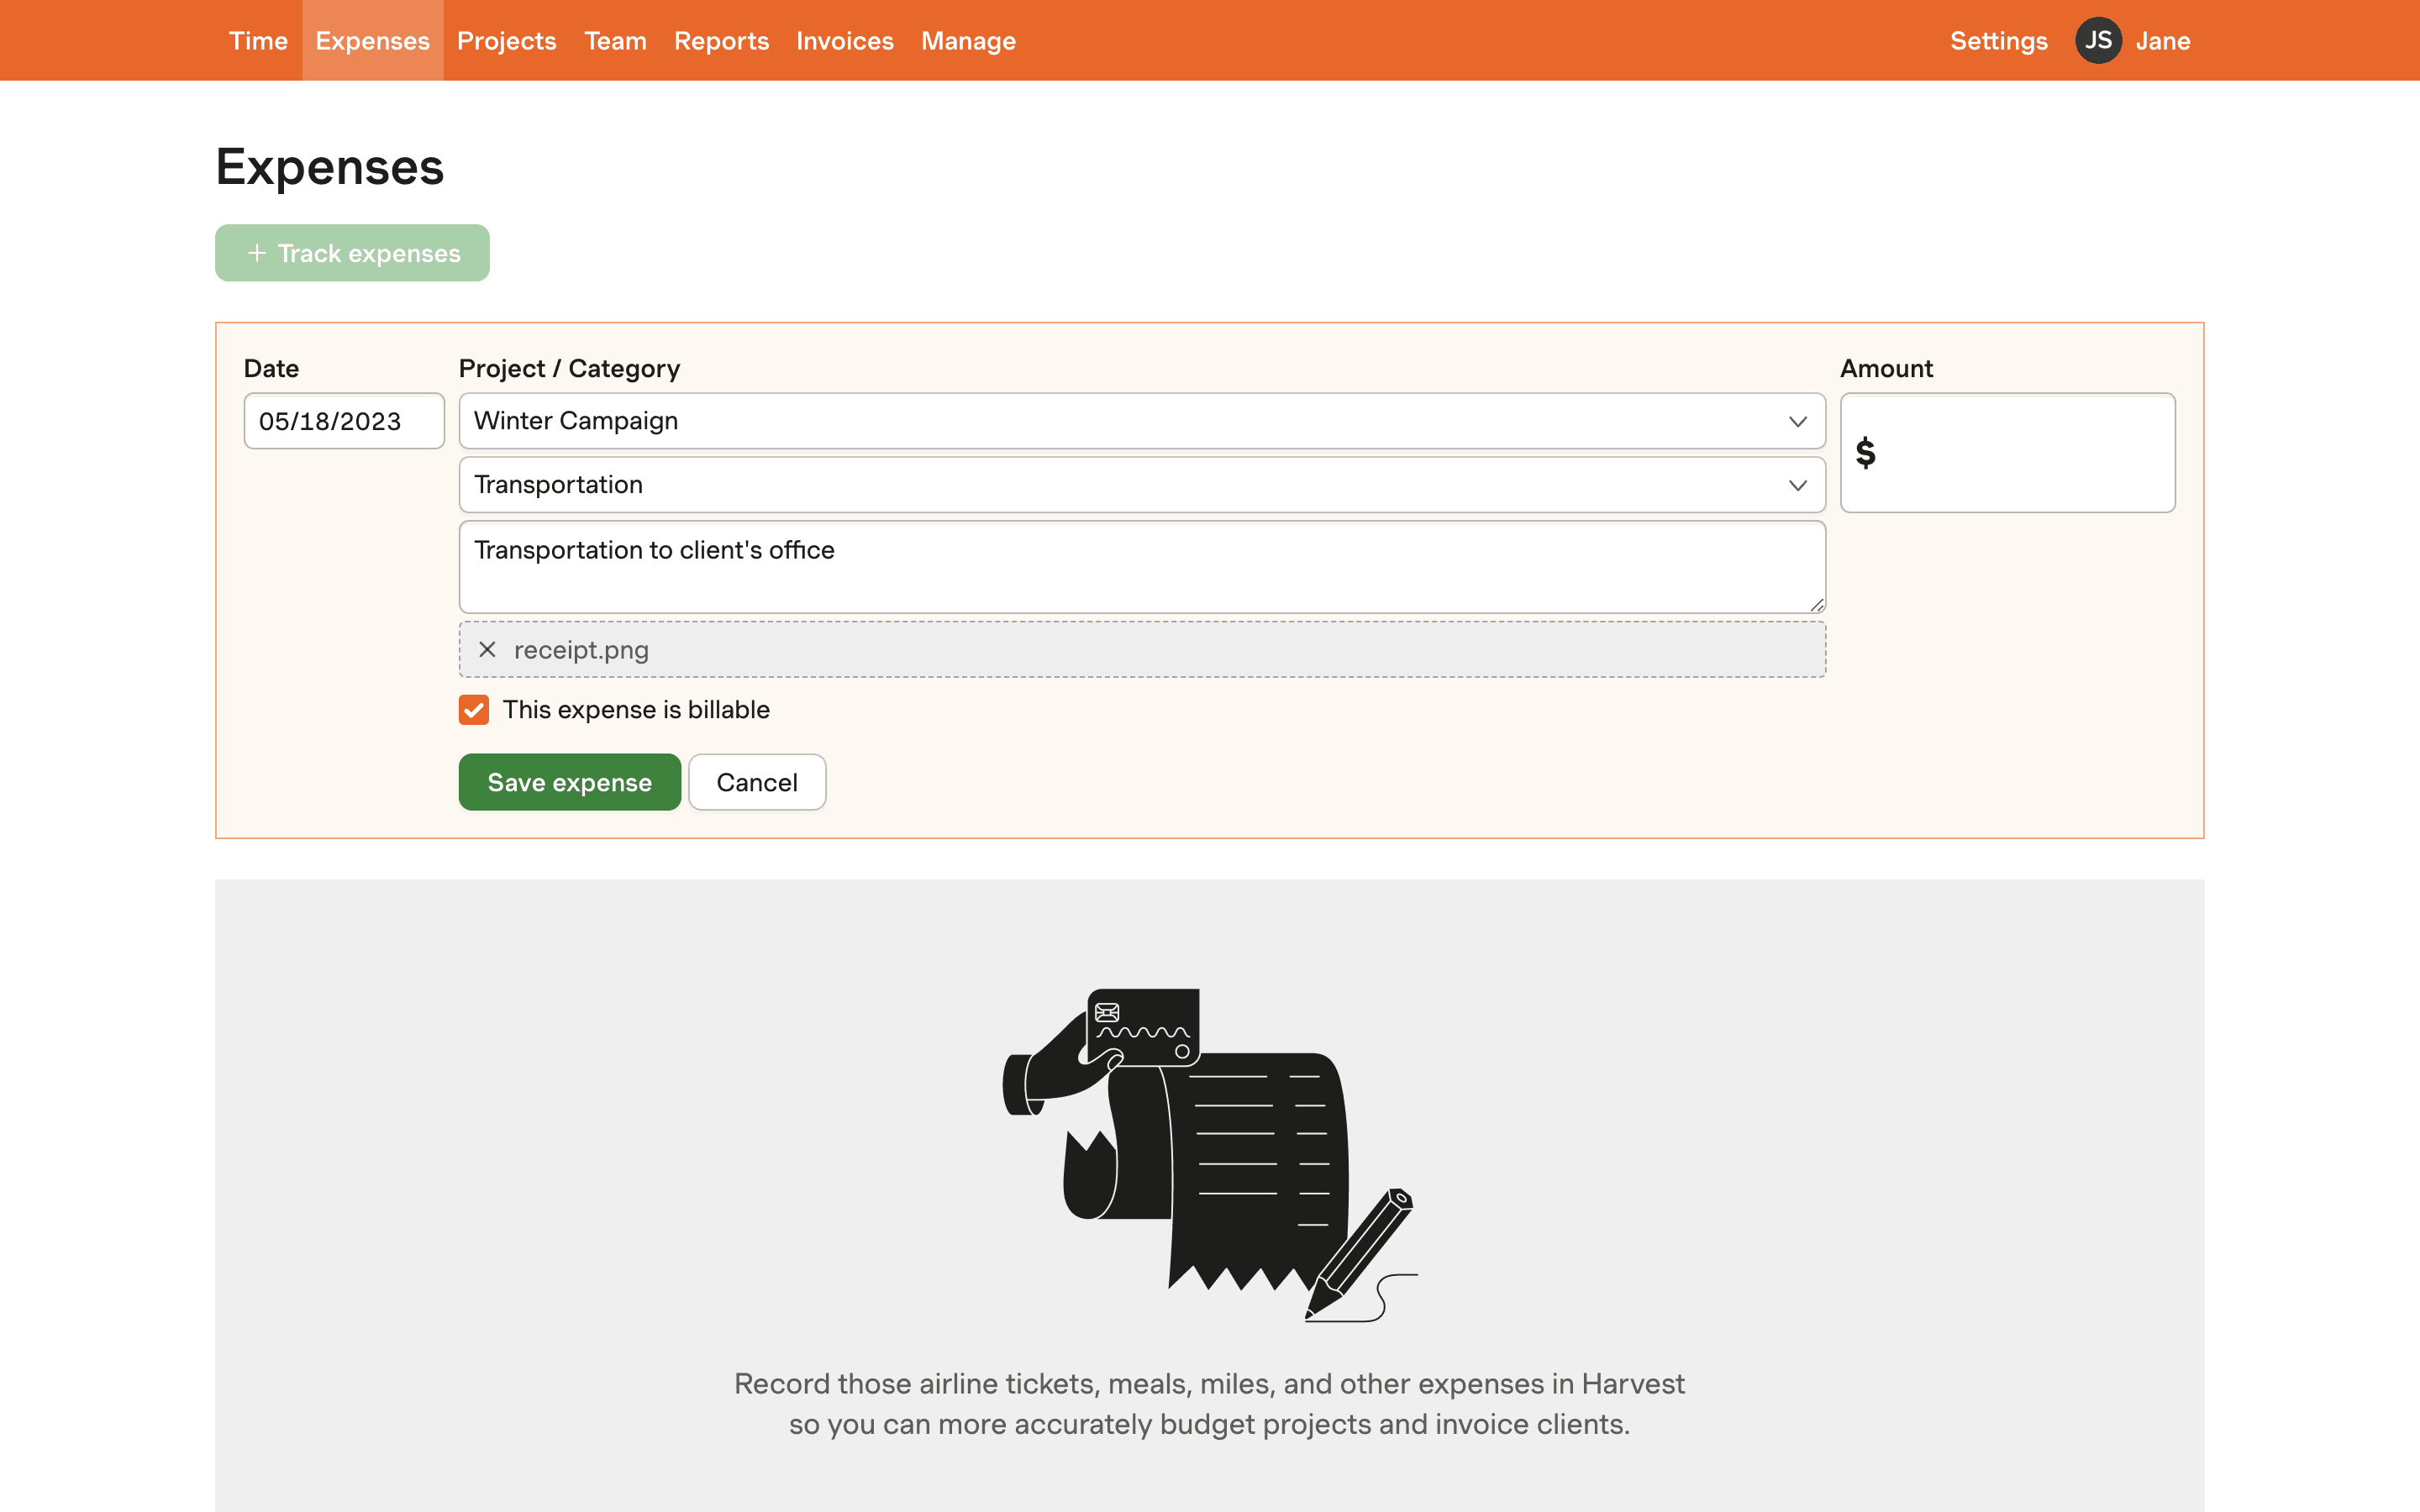Open the Invoices tab
Viewport: 2420px width, 1512px height.
(844, 41)
